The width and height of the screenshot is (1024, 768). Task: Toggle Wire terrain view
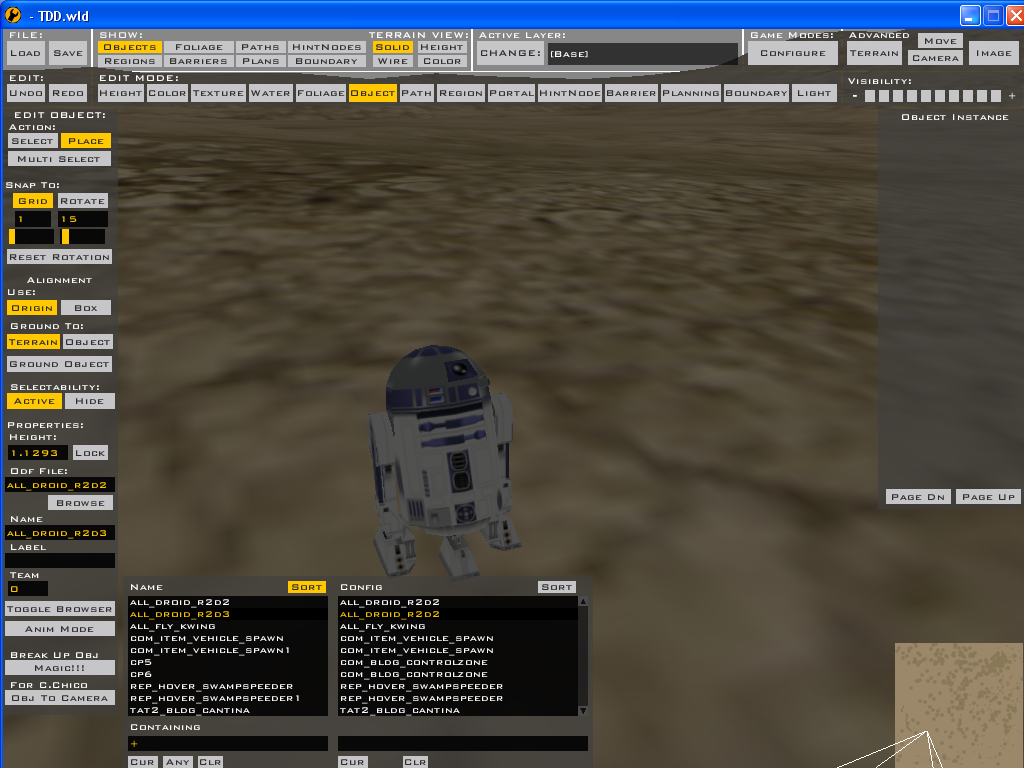(x=392, y=60)
